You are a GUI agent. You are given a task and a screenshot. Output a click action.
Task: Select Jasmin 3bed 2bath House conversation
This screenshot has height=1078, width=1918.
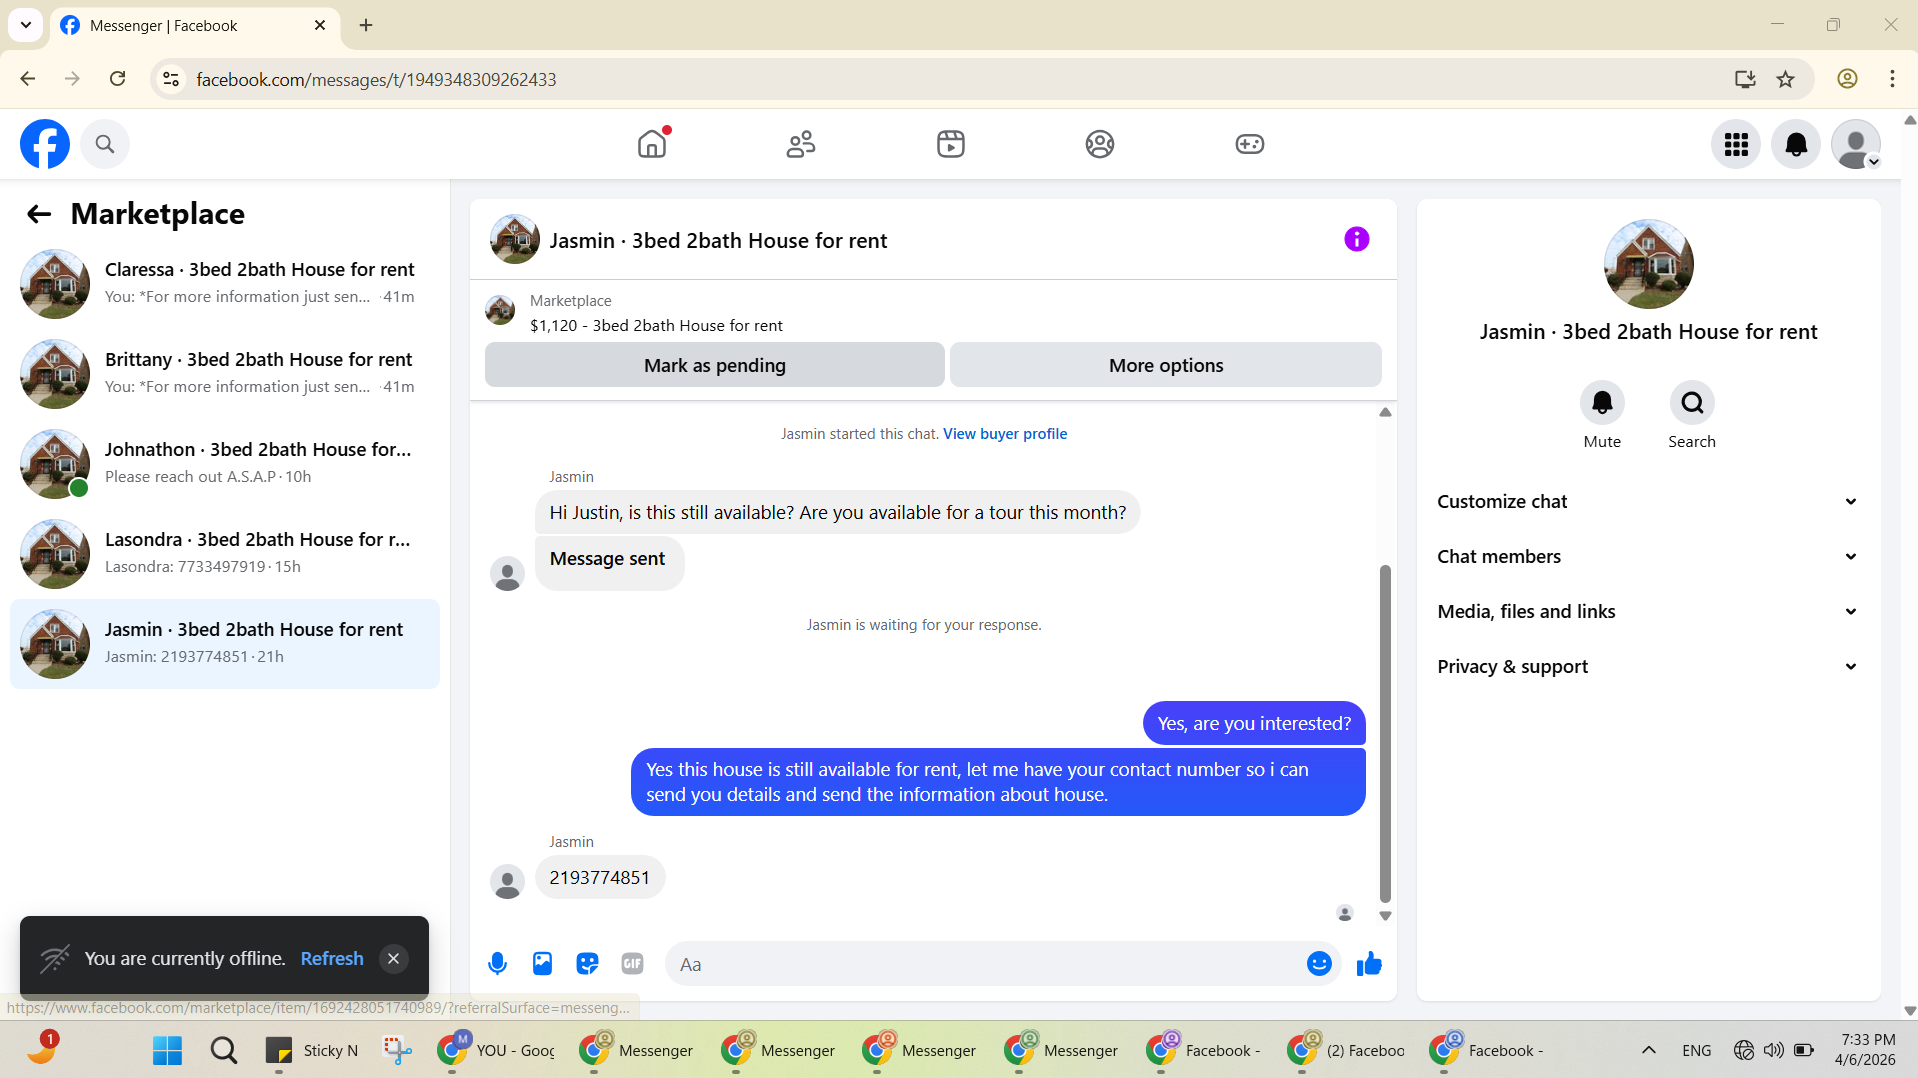click(225, 644)
